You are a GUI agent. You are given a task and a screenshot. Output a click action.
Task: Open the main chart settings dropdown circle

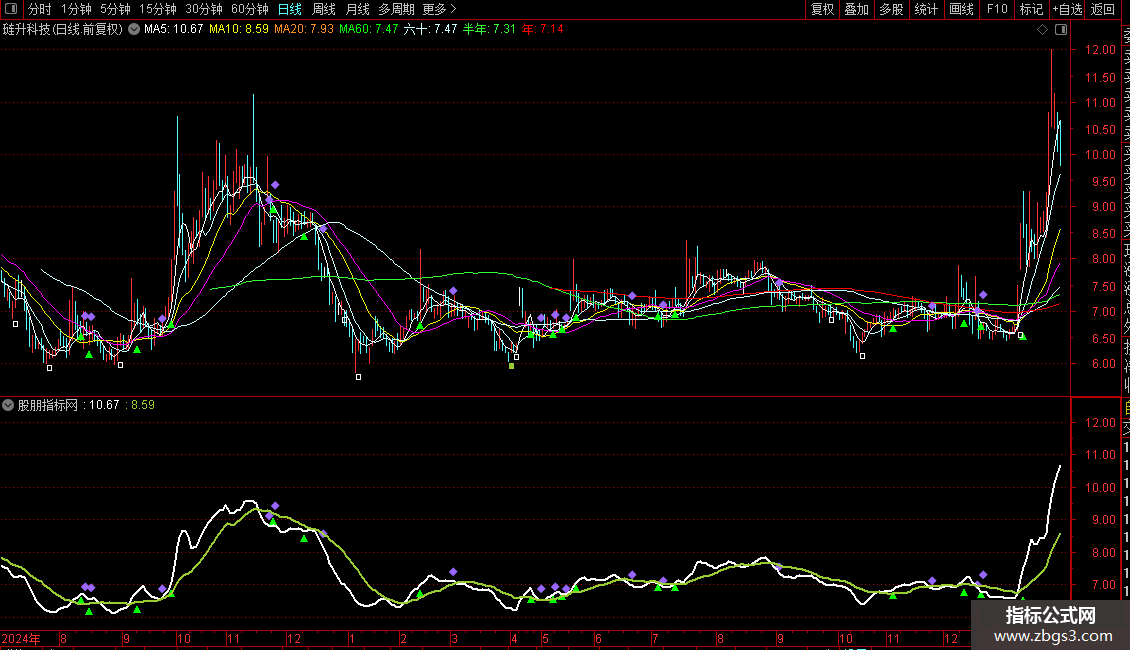tap(134, 30)
